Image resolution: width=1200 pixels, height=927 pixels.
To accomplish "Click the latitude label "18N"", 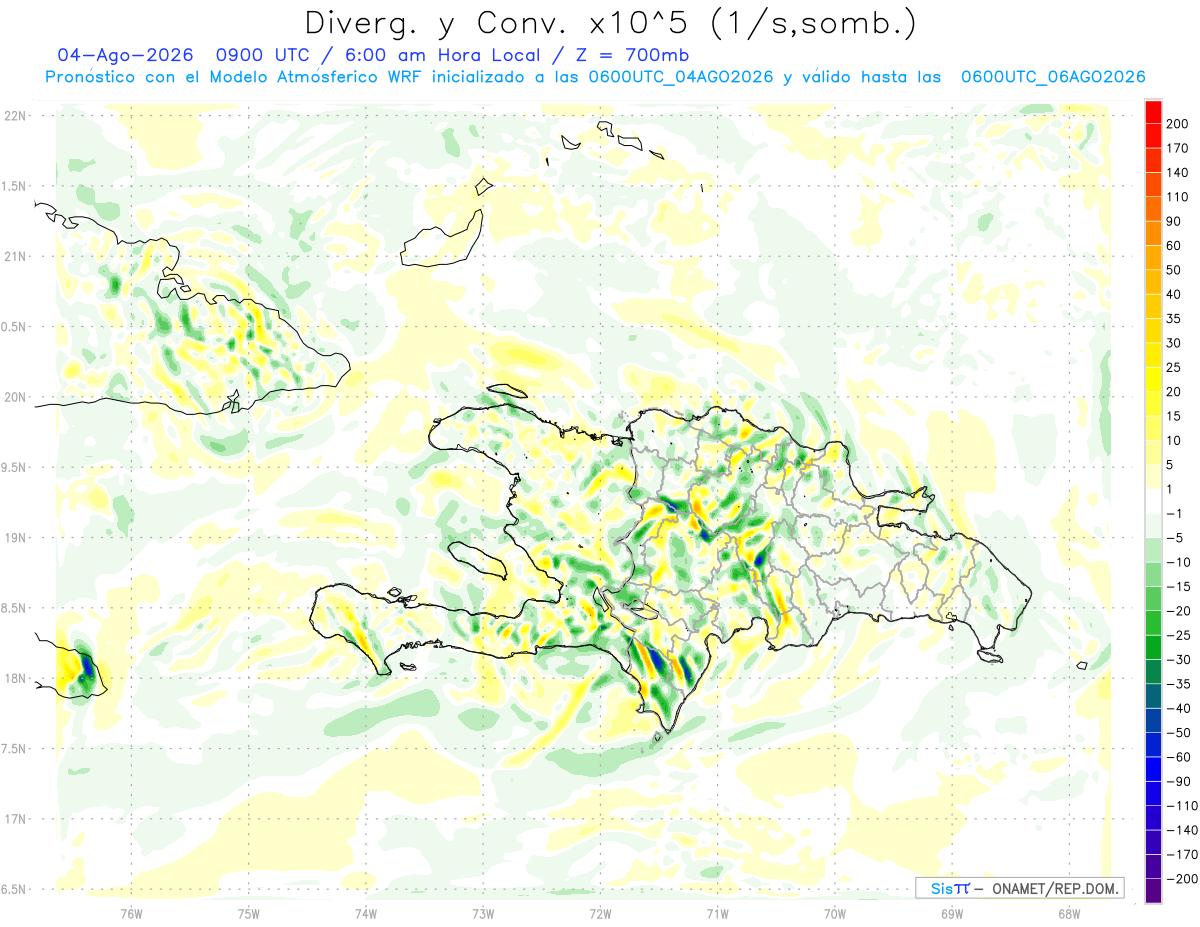I will tap(15, 678).
